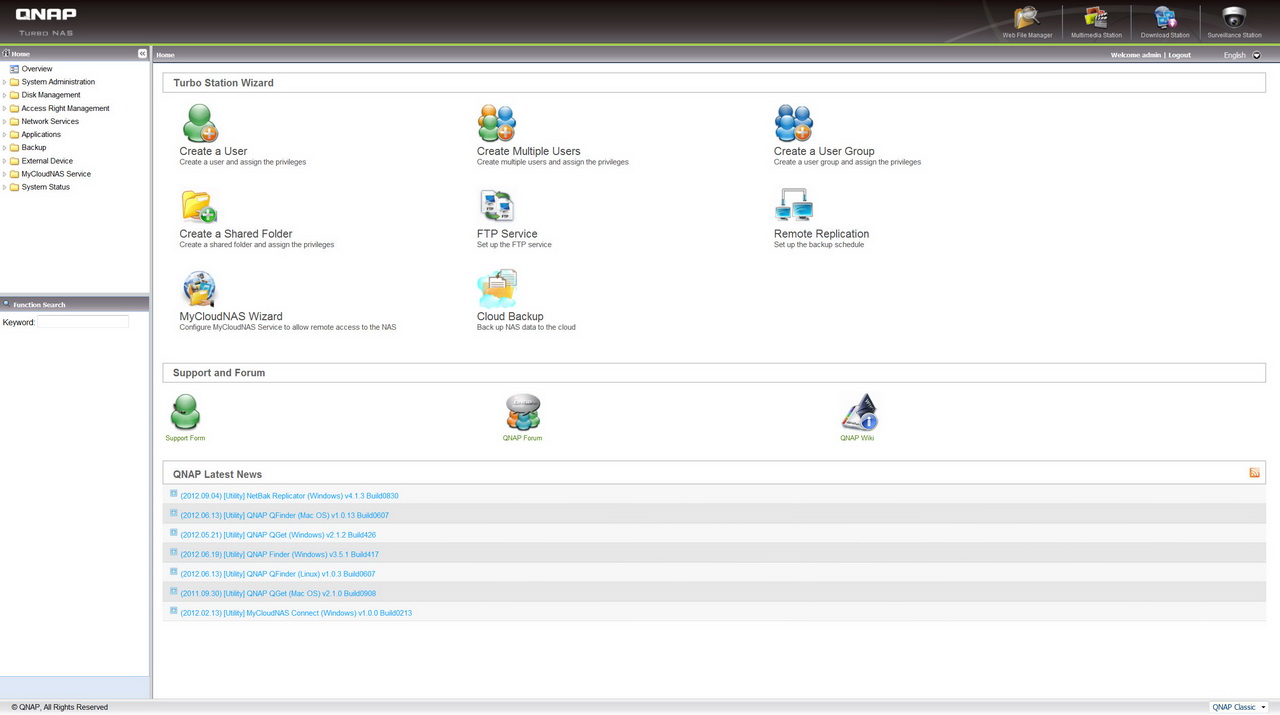Click the Function Search panel header

click(x=74, y=304)
